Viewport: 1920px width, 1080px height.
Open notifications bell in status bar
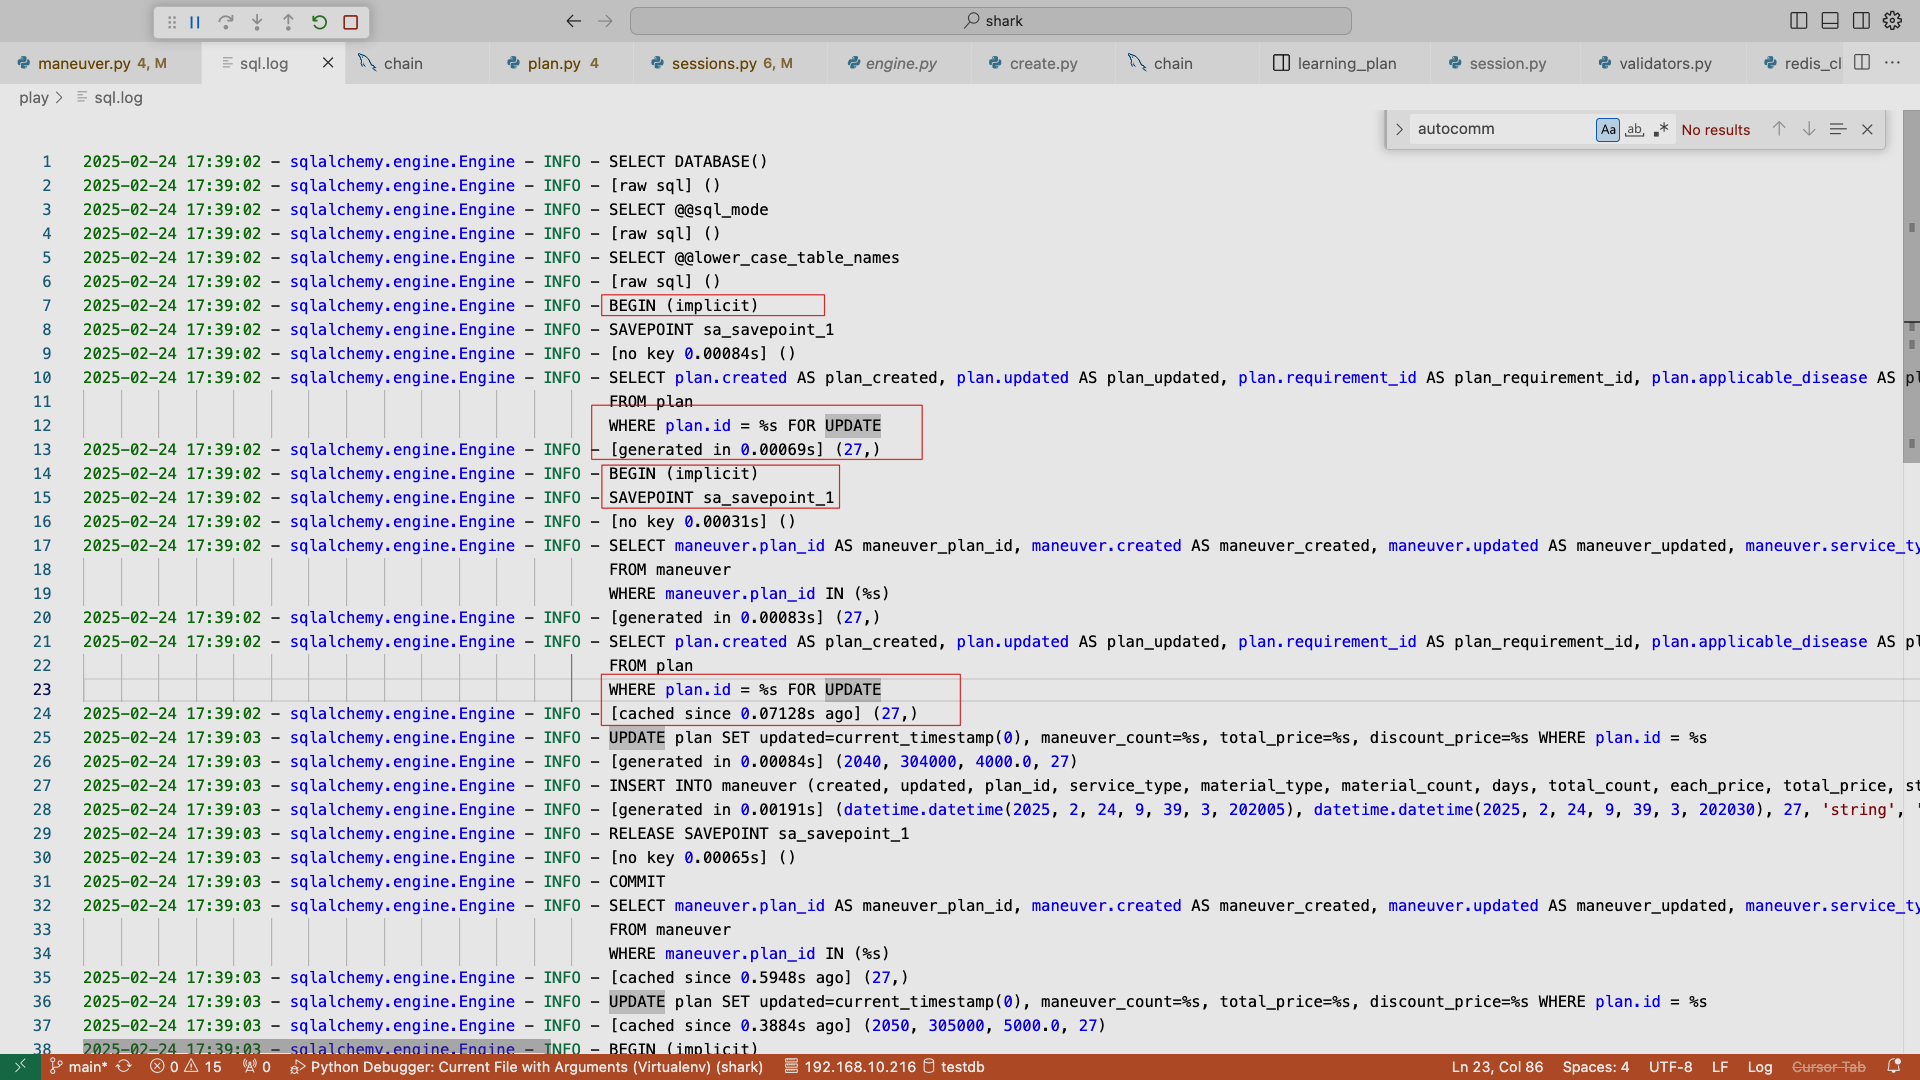pyautogui.click(x=1894, y=1067)
